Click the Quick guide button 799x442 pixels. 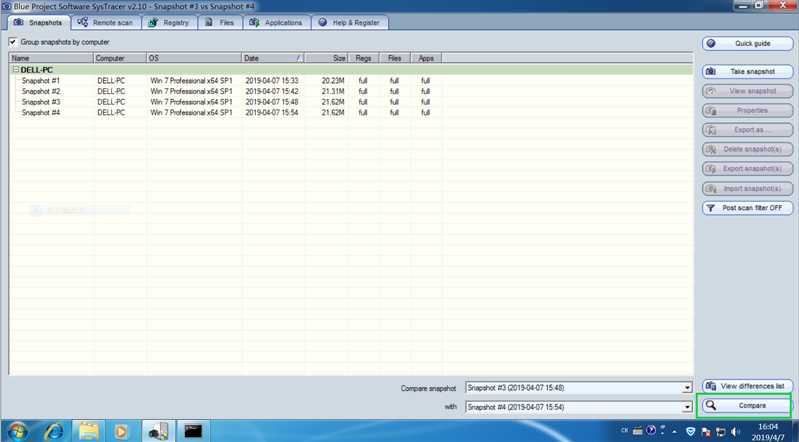[x=748, y=44]
